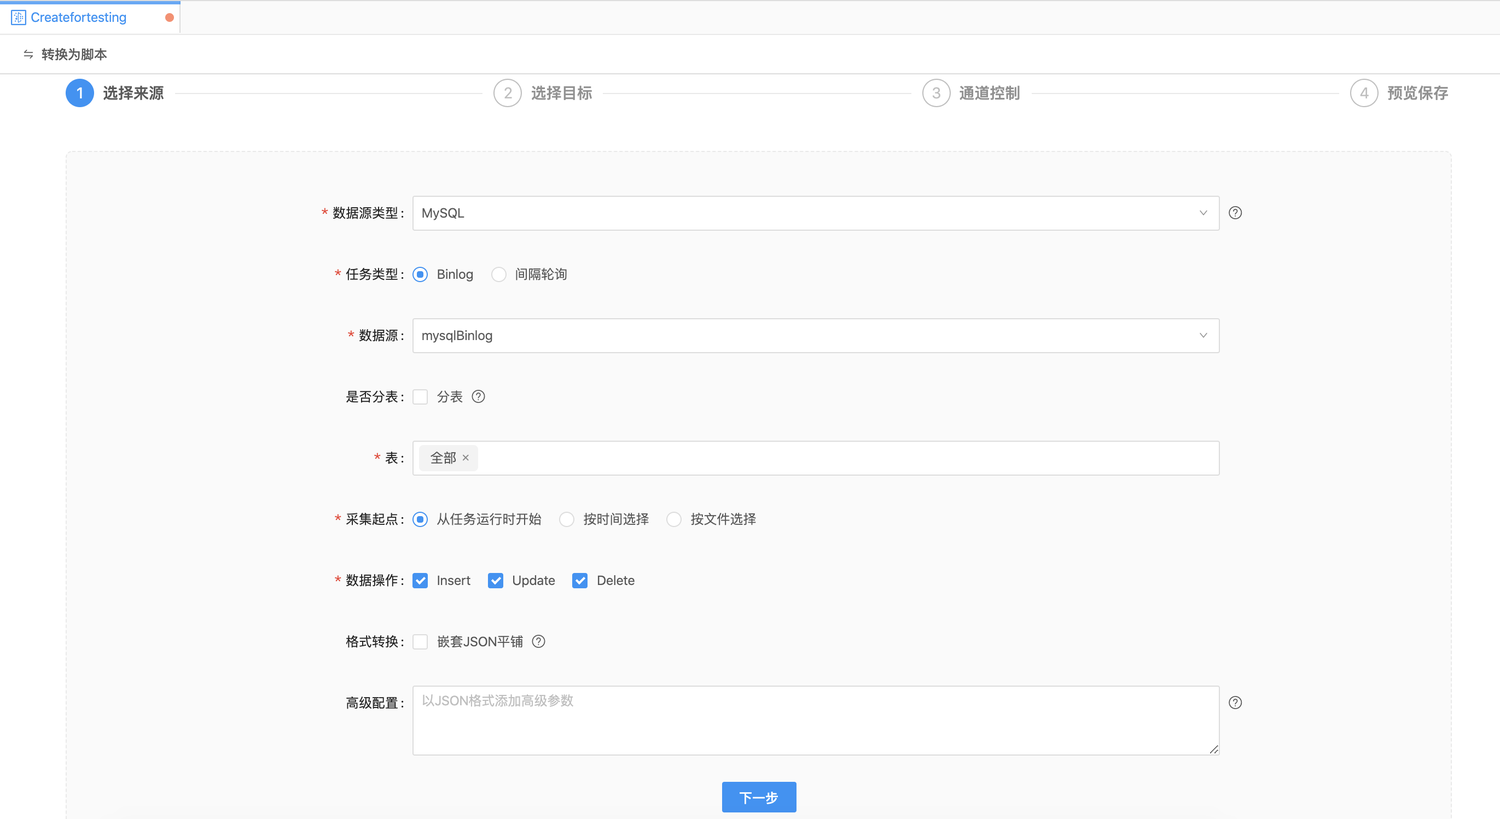Click the 下一步 button
The height and width of the screenshot is (819, 1500).
(759, 797)
